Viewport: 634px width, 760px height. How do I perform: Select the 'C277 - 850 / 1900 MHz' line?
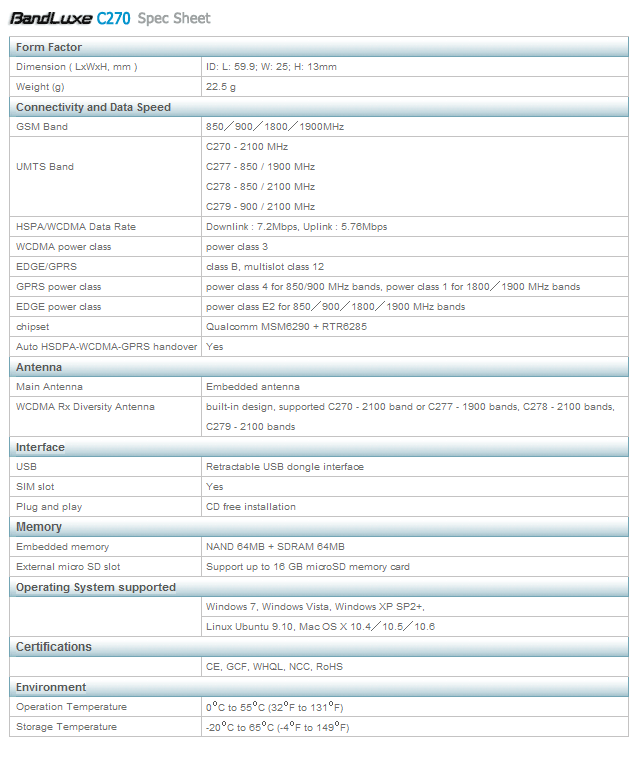pyautogui.click(x=260, y=167)
